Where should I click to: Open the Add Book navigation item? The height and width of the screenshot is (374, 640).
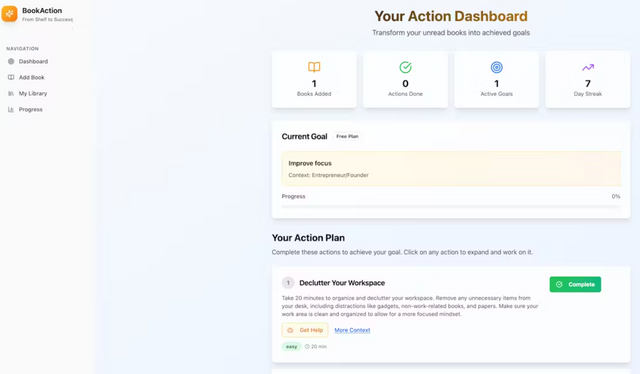(26, 77)
